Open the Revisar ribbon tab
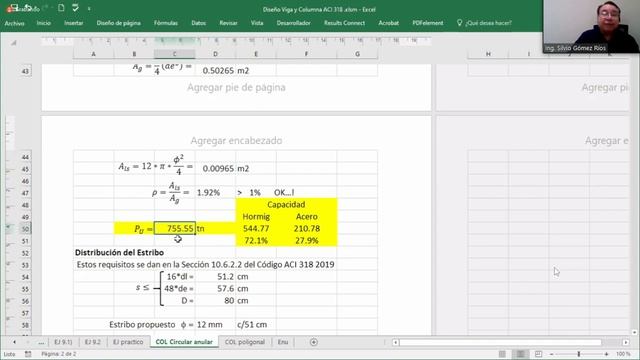This screenshot has height=360, width=640. pyautogui.click(x=228, y=23)
